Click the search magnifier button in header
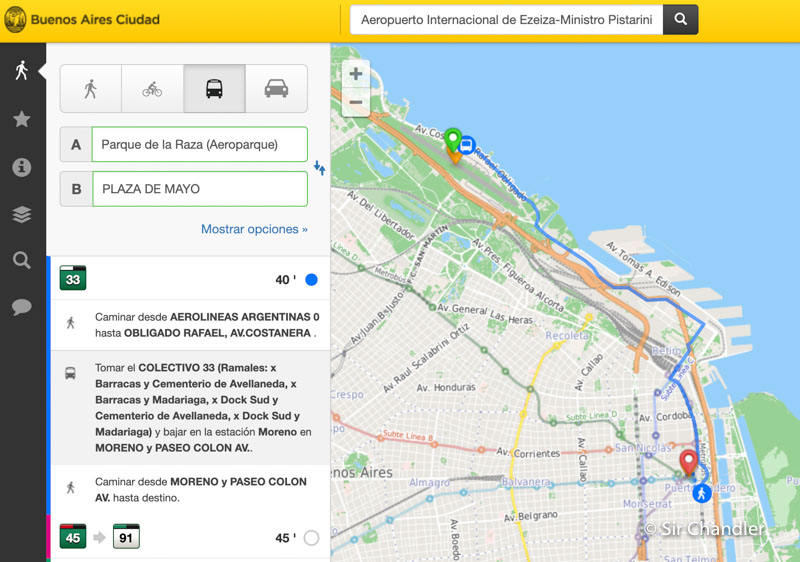Screen dimensions: 800x562 tap(680, 19)
